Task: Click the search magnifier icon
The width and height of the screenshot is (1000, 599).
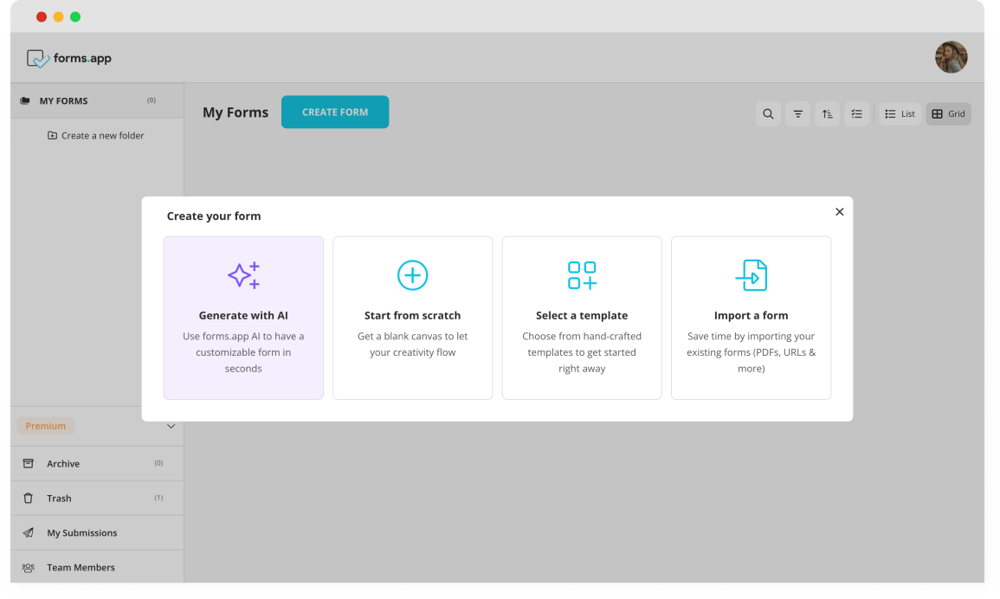Action: coord(768,114)
